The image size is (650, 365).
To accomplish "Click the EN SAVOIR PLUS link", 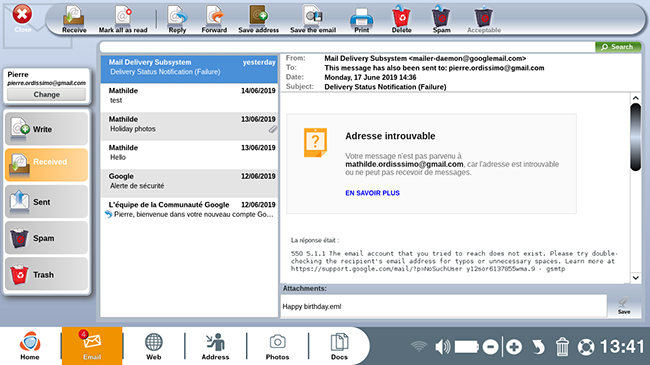I will [372, 193].
